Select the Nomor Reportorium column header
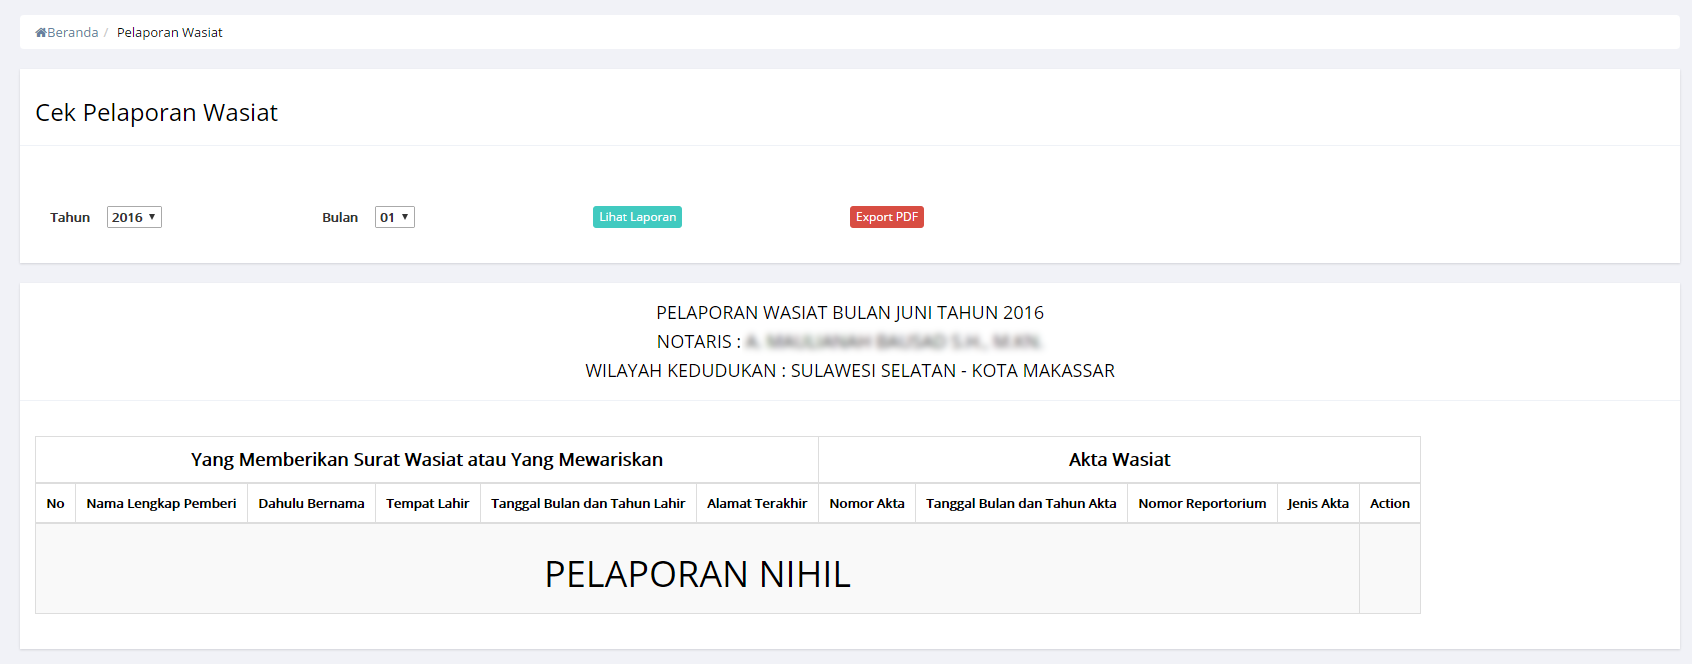Viewport: 1692px width, 664px height. point(1202,503)
